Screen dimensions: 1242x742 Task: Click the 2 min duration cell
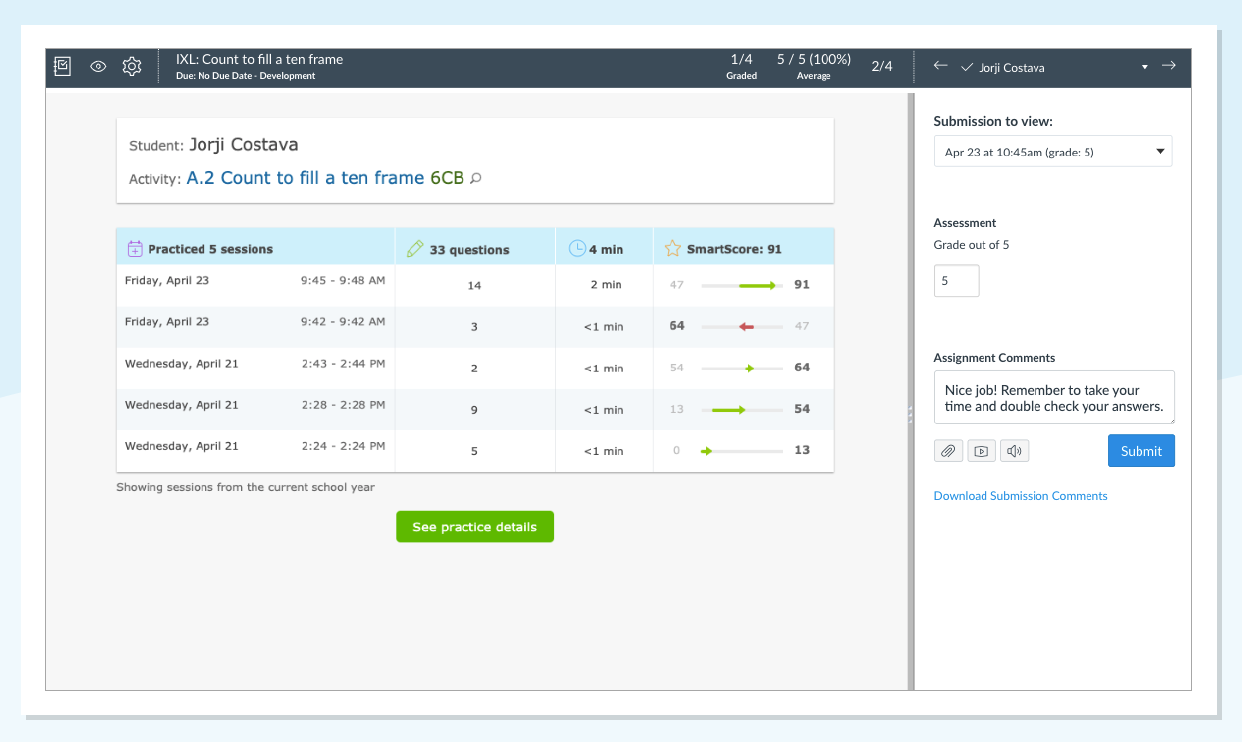(x=605, y=285)
